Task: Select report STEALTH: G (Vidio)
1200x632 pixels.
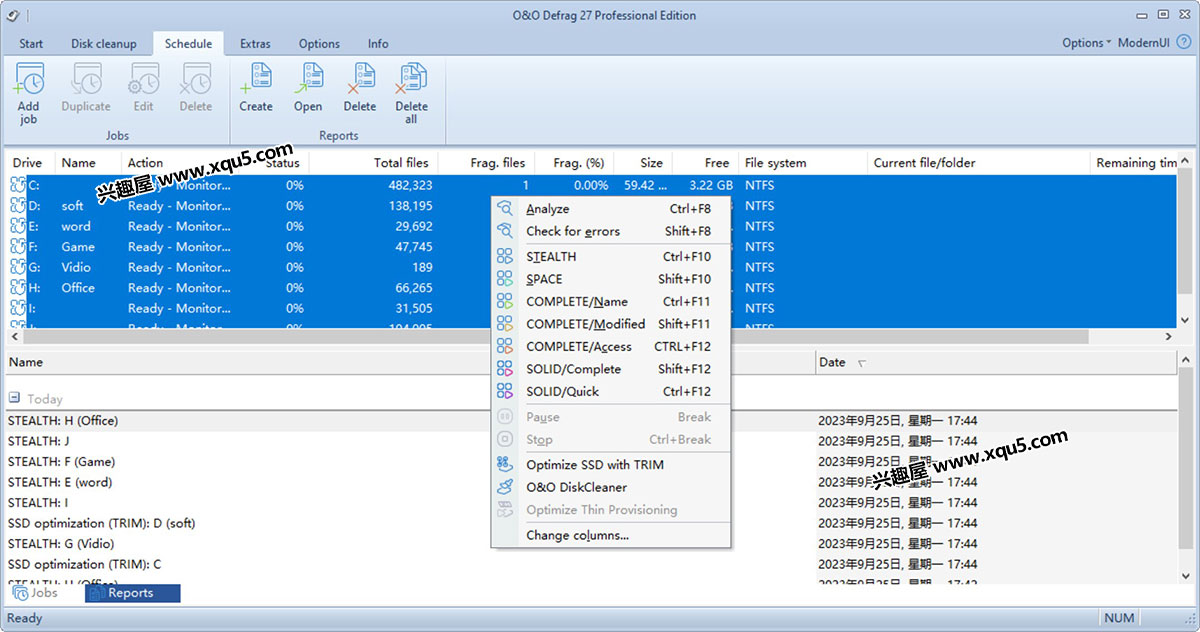Action: 62,544
